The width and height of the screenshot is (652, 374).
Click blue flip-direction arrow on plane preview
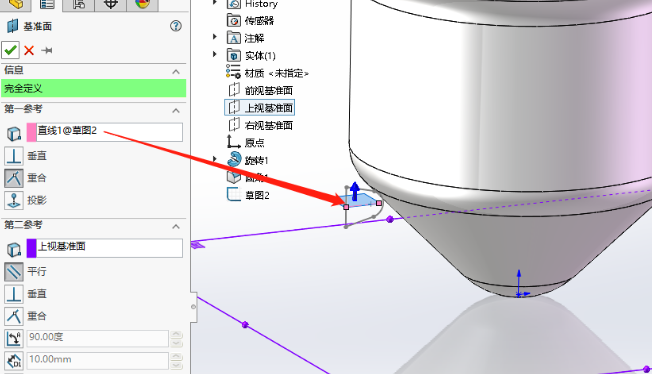click(x=355, y=191)
